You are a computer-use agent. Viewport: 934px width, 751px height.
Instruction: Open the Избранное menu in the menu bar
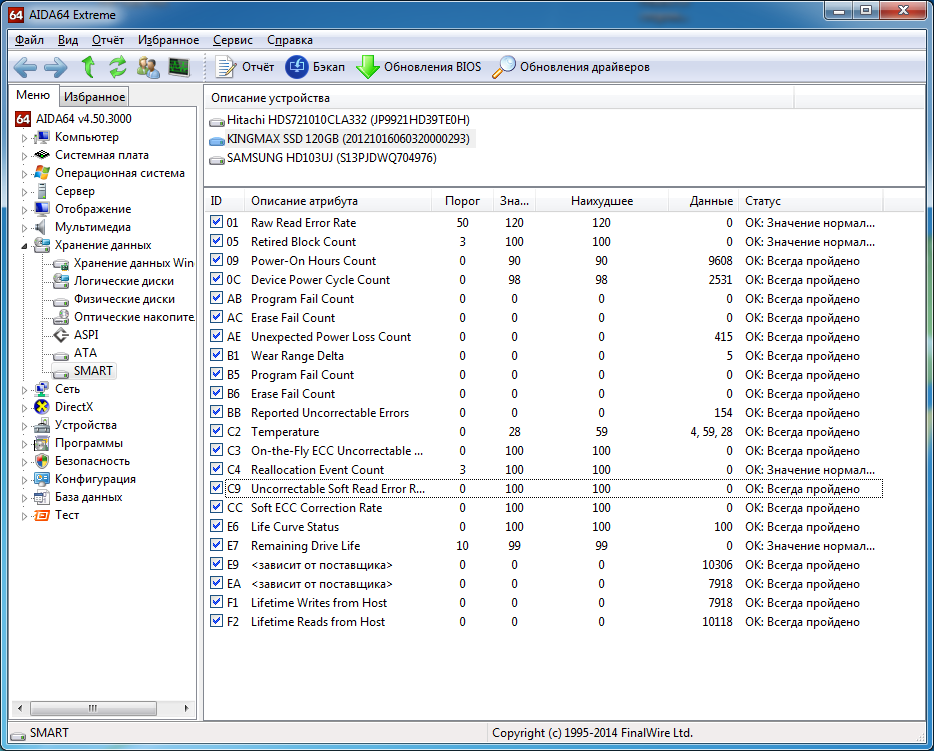[x=169, y=40]
